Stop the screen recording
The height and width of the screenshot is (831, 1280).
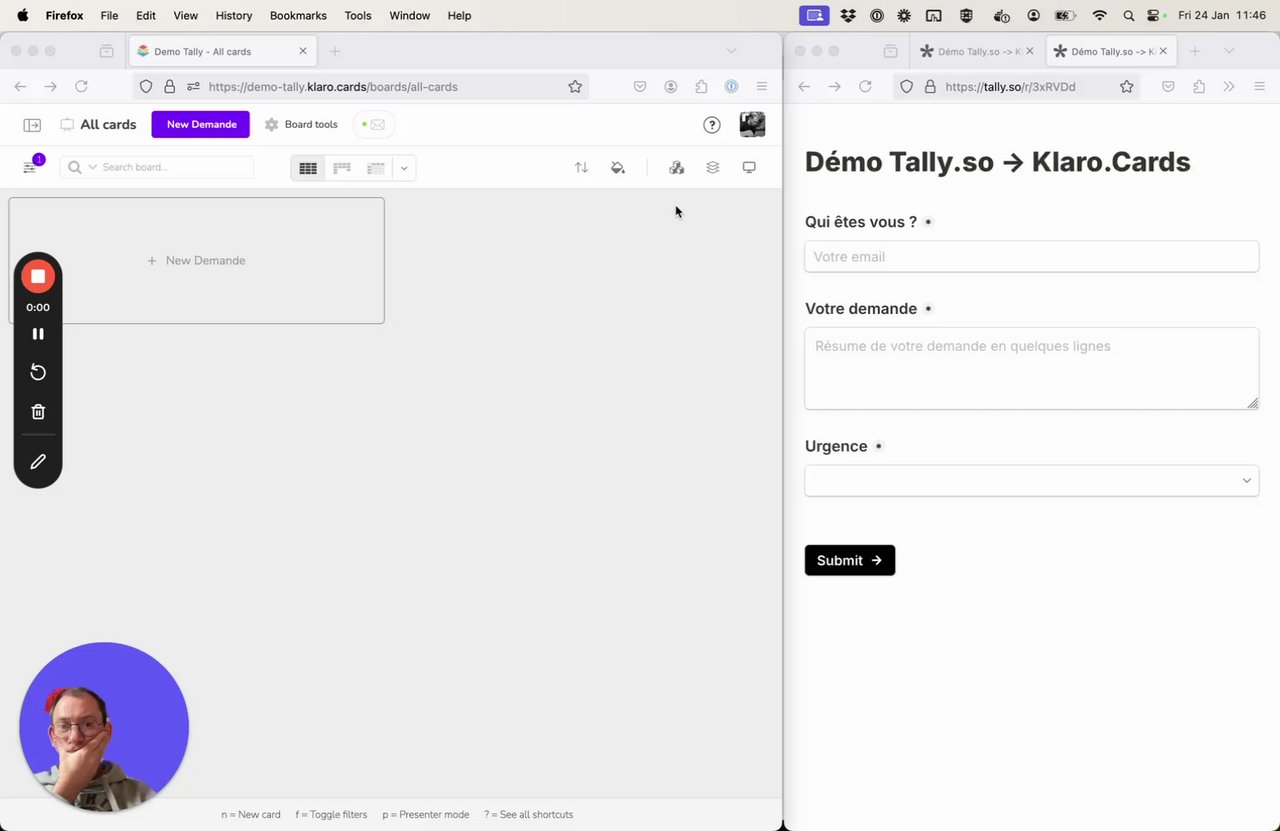click(x=38, y=276)
